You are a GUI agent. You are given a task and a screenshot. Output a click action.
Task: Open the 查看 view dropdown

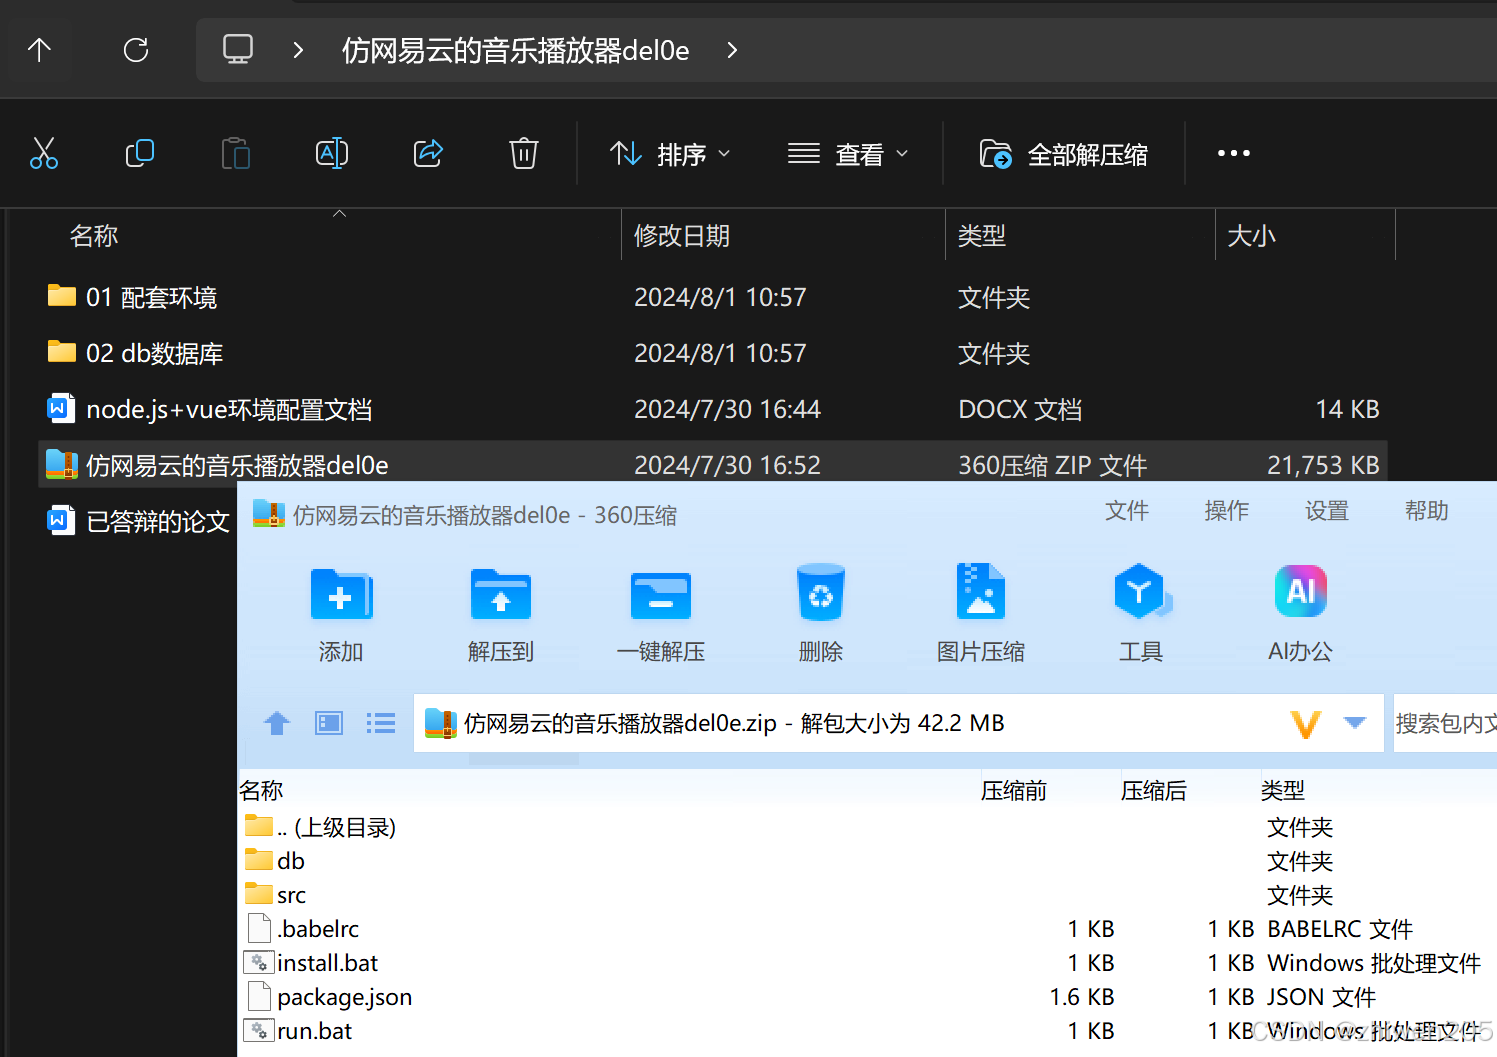848,154
